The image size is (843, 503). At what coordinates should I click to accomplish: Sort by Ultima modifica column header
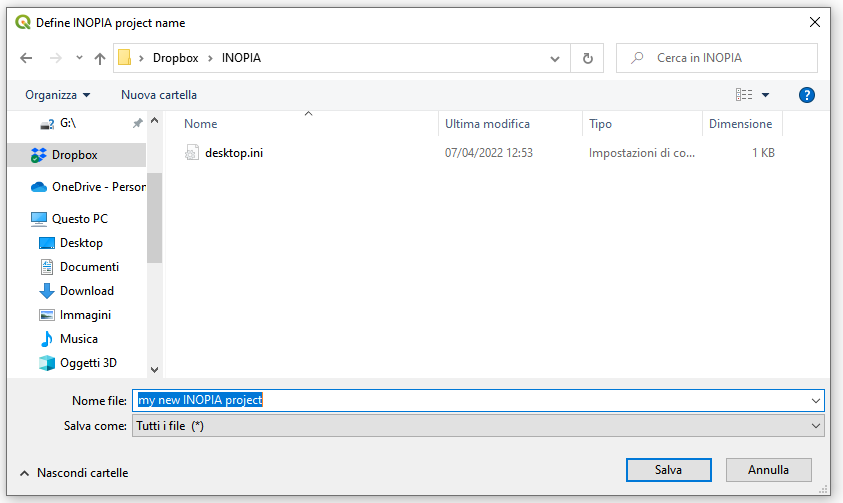[487, 124]
